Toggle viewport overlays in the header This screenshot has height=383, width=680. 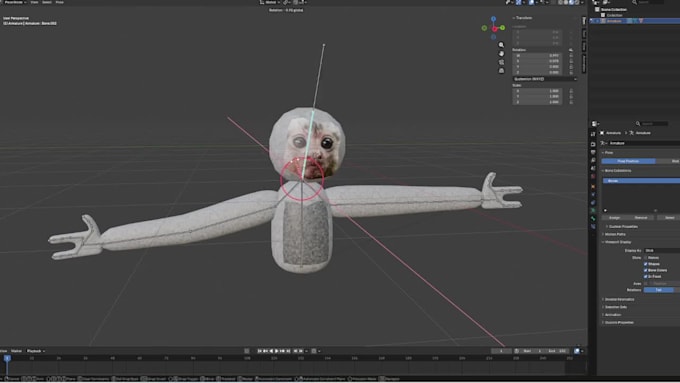(531, 2)
